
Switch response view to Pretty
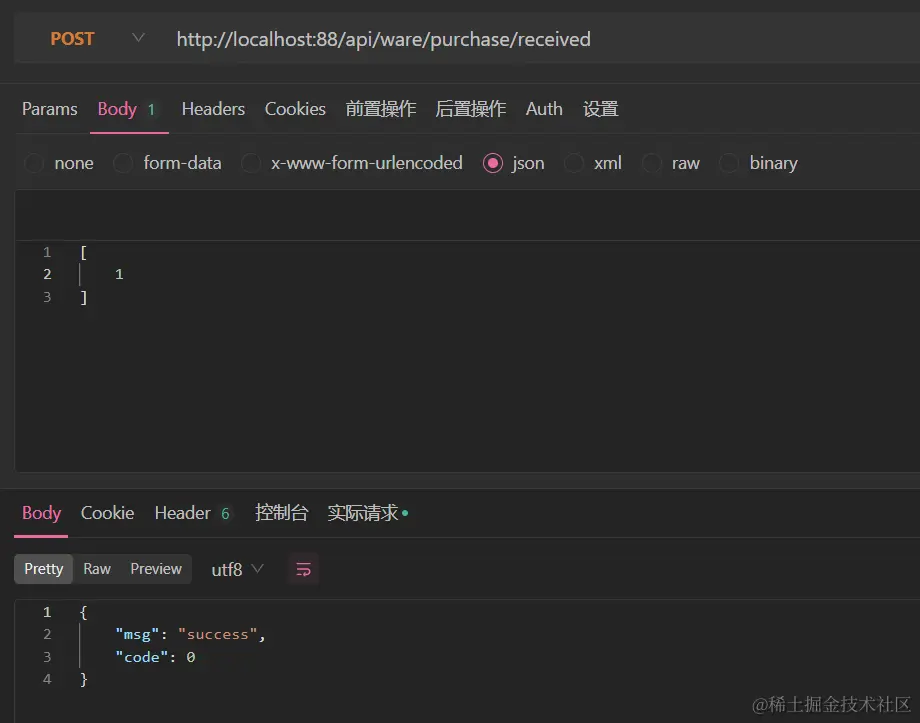tap(43, 569)
